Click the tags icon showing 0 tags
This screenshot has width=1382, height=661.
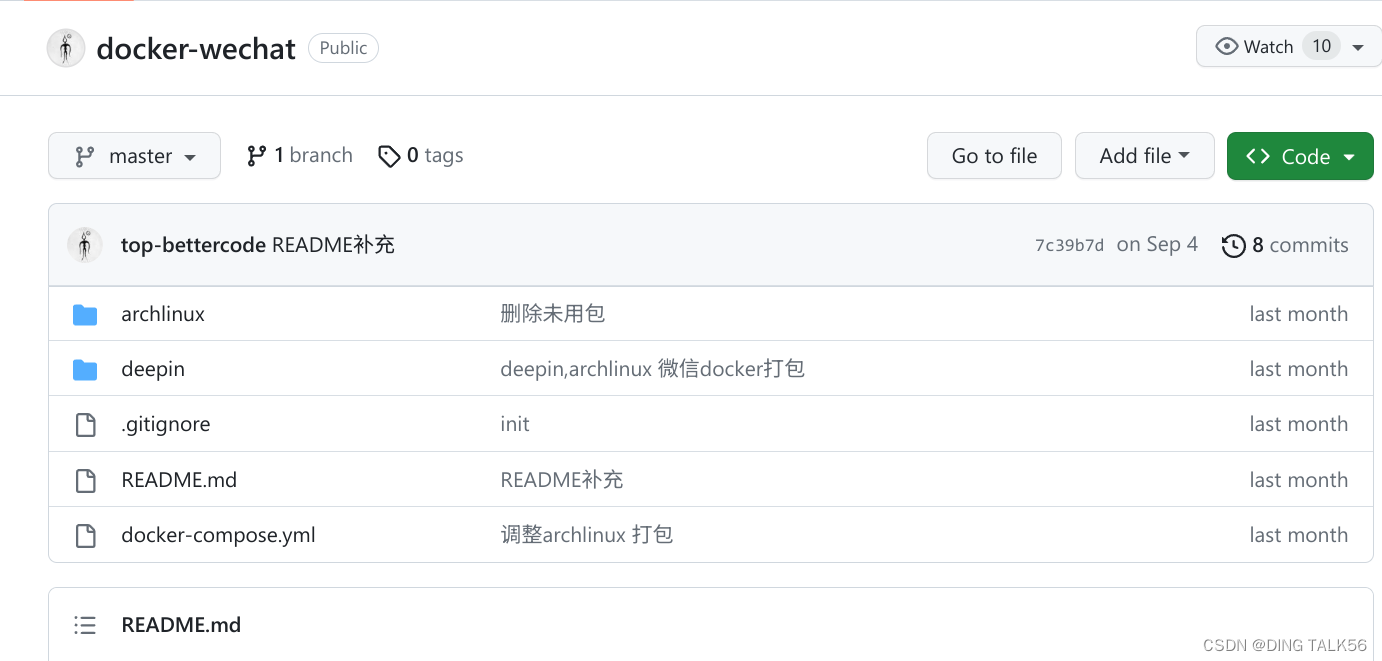389,155
